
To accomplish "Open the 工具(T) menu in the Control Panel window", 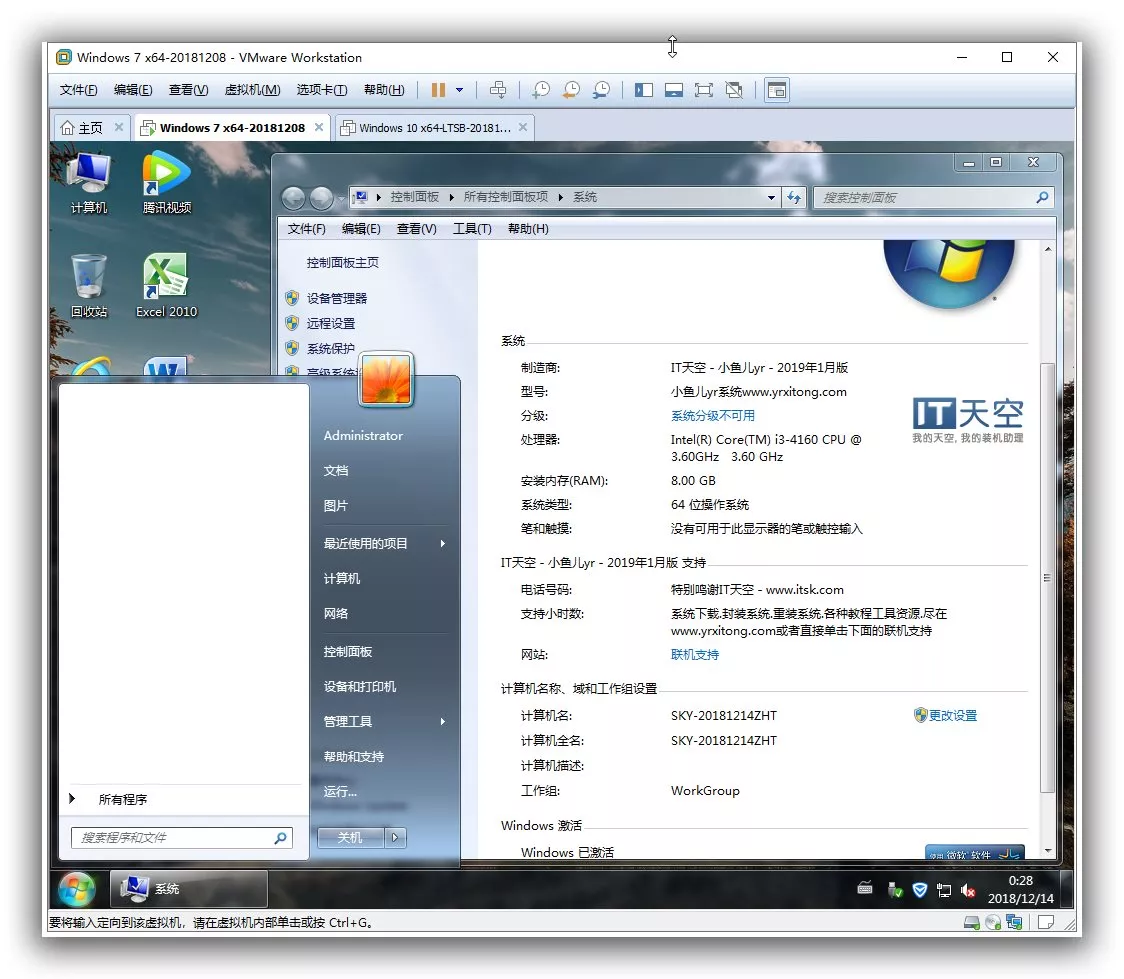I will click(x=472, y=229).
